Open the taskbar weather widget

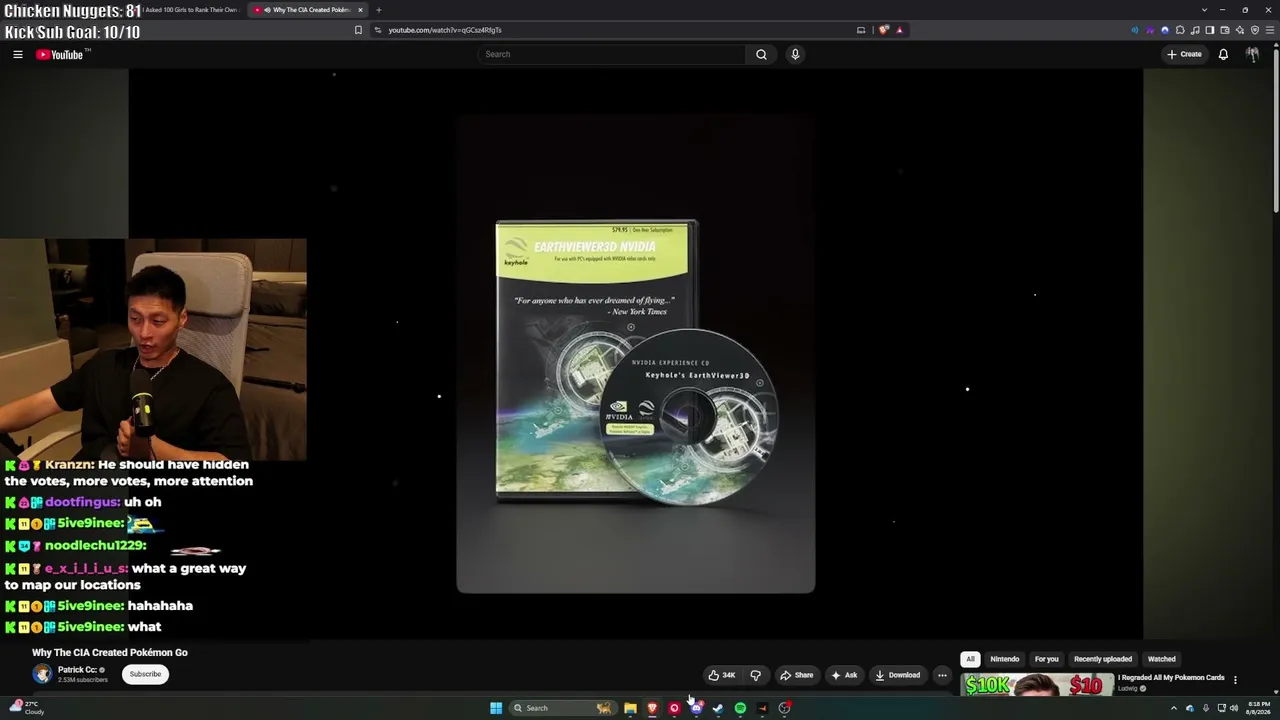pos(27,708)
